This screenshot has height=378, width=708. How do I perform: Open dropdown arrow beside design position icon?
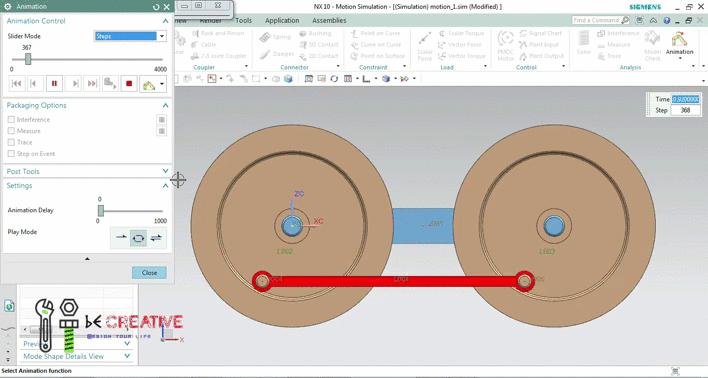[x=162, y=84]
